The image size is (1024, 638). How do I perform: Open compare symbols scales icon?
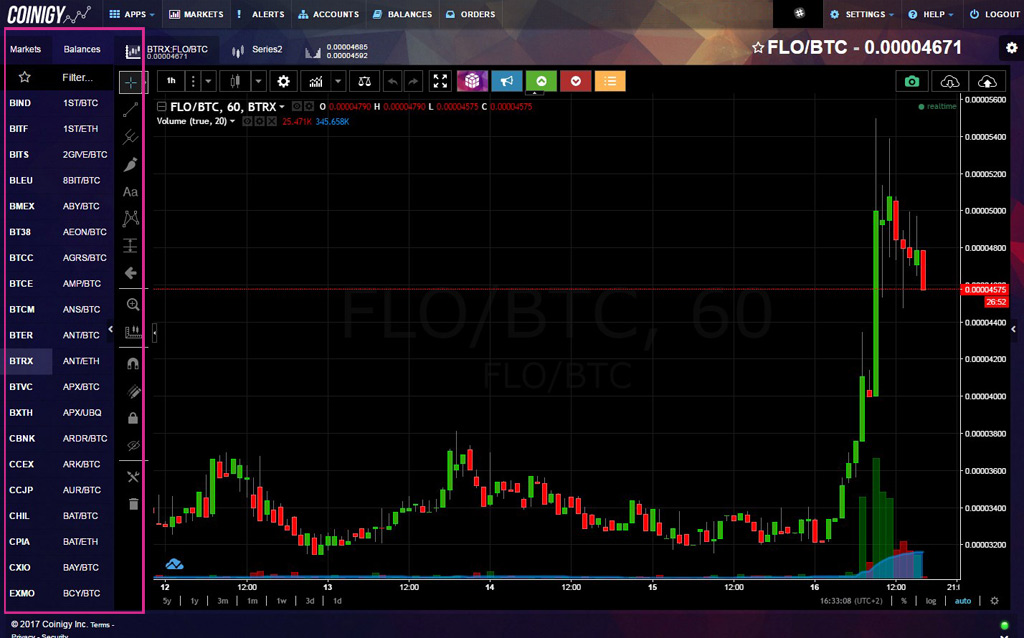(364, 81)
